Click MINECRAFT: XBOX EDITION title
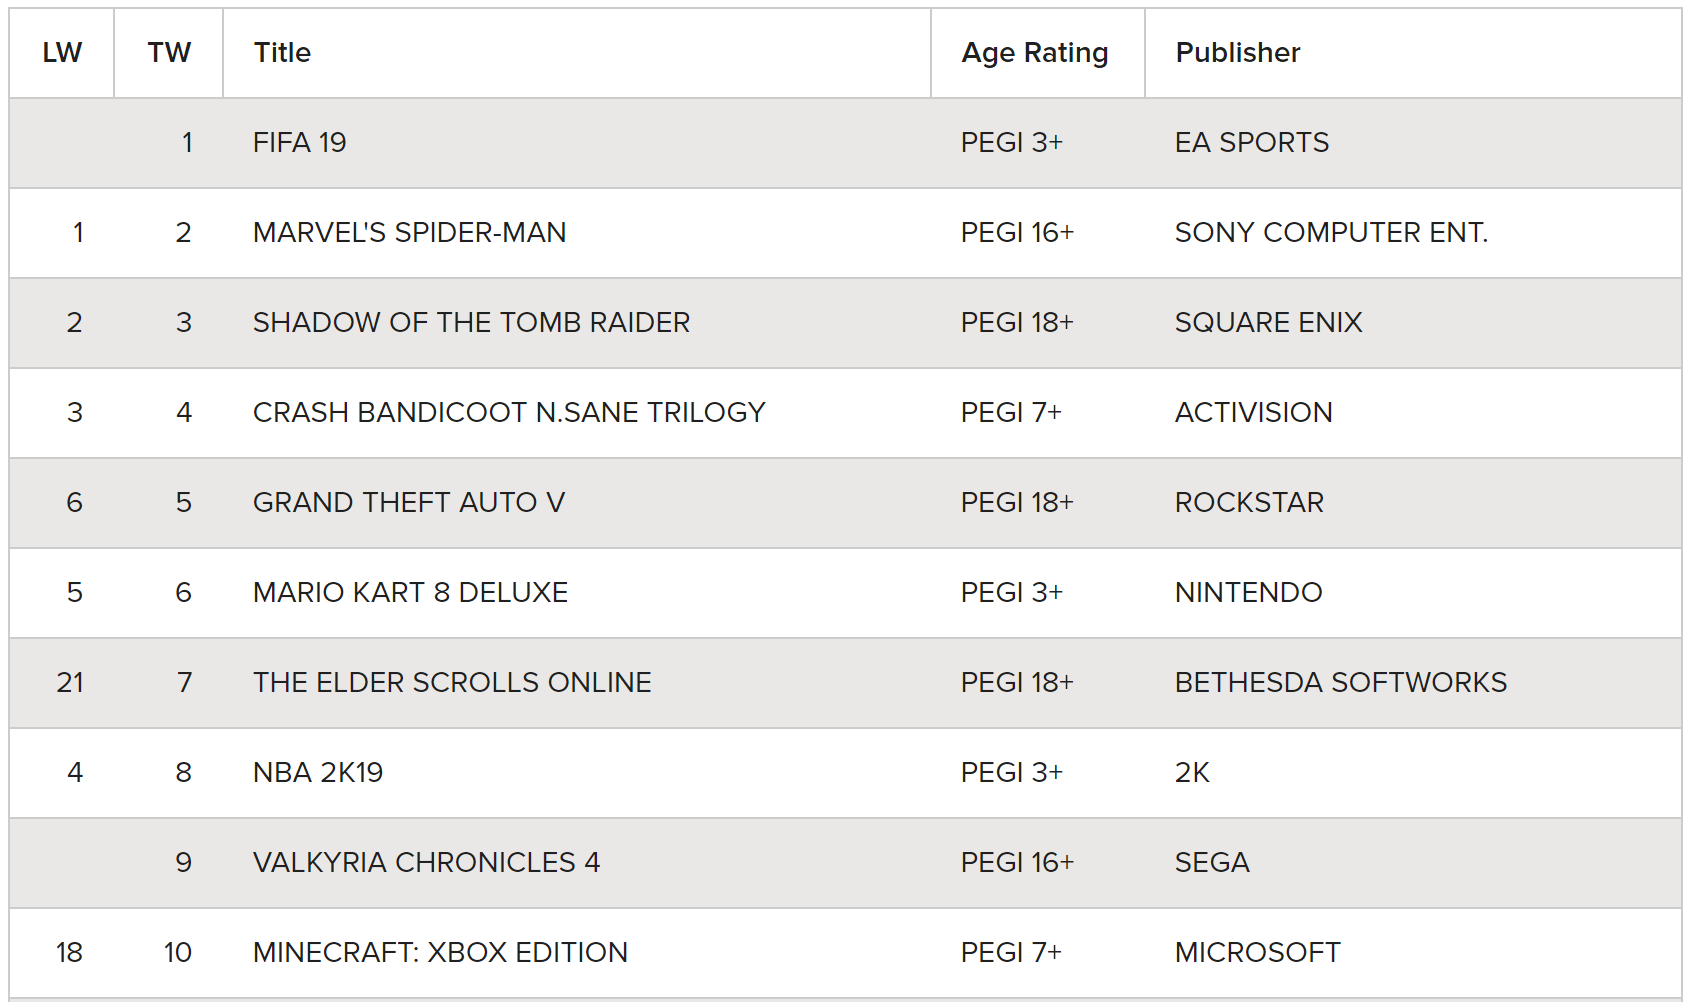This screenshot has width=1694, height=1002. coord(440,953)
